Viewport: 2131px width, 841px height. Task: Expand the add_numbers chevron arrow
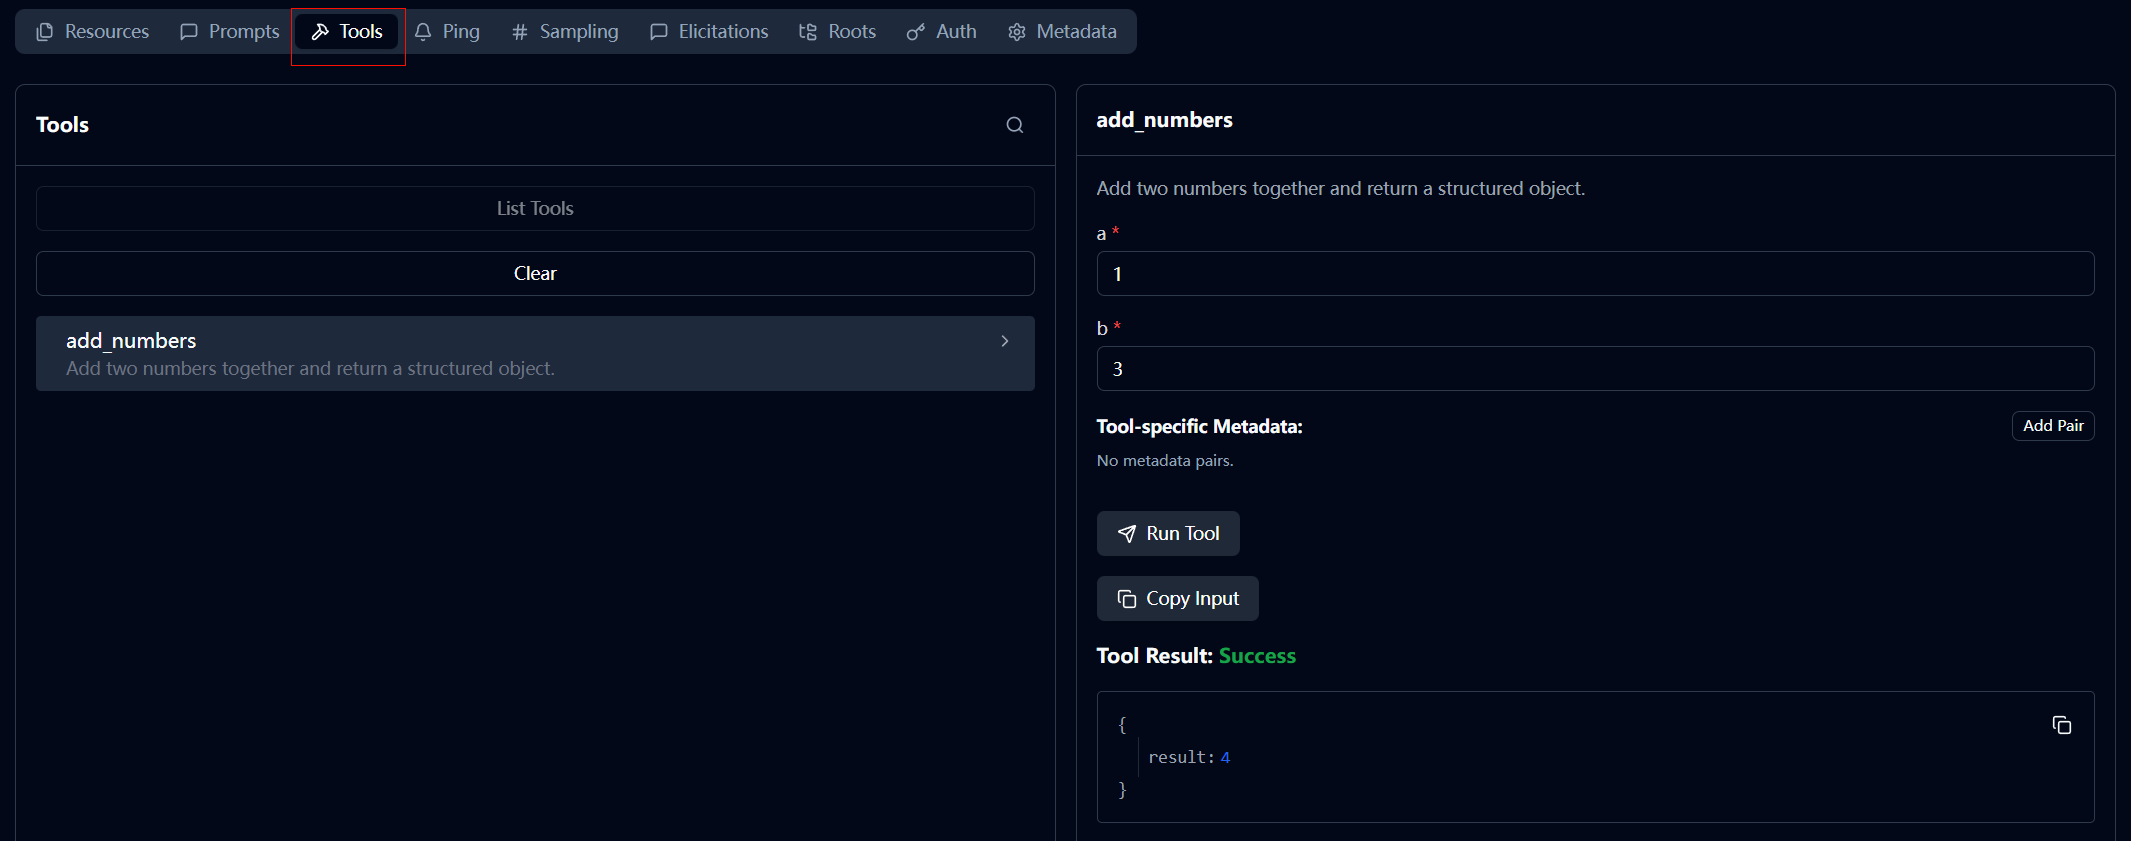[x=1004, y=341]
